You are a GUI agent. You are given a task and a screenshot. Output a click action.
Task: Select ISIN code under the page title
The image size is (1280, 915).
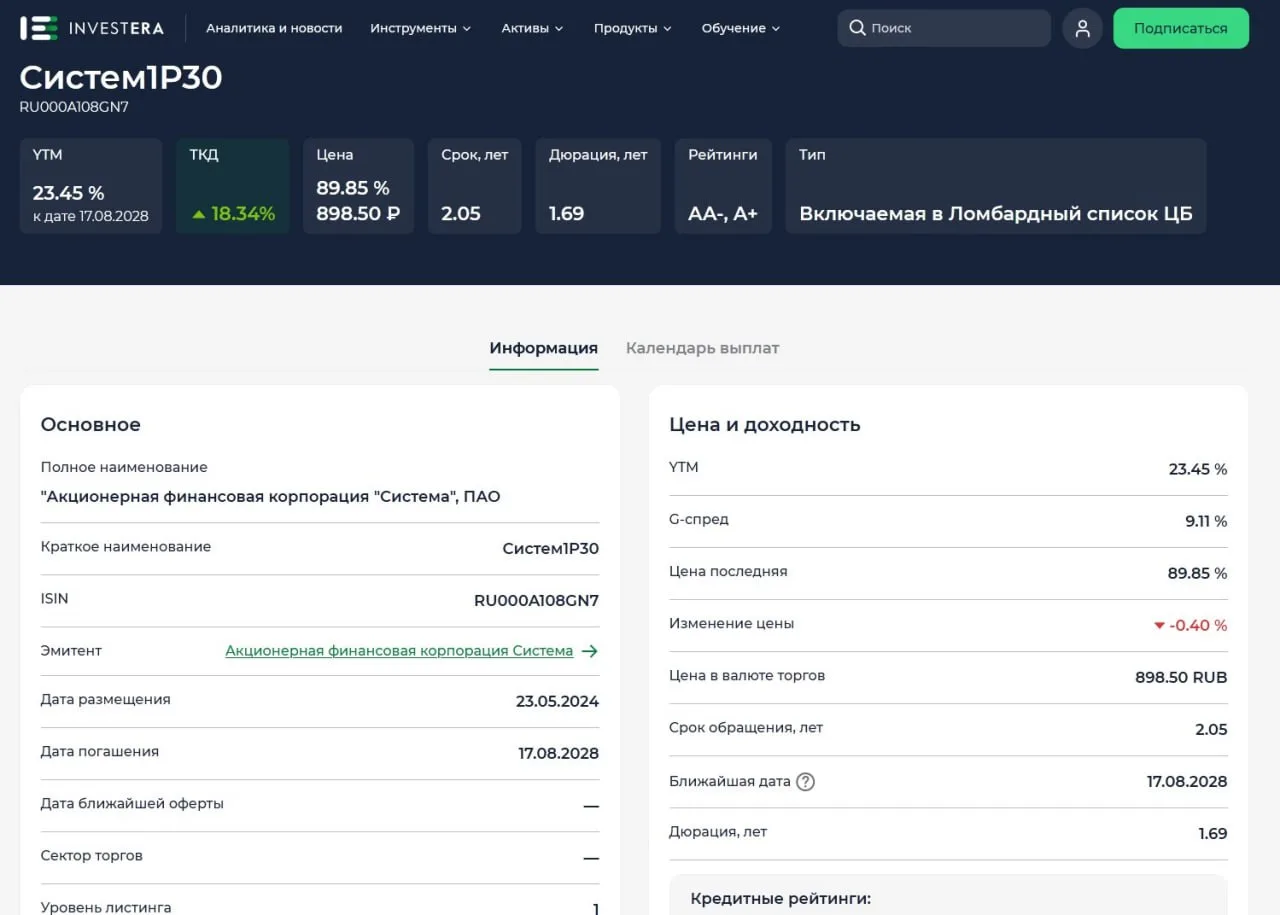click(x=74, y=107)
